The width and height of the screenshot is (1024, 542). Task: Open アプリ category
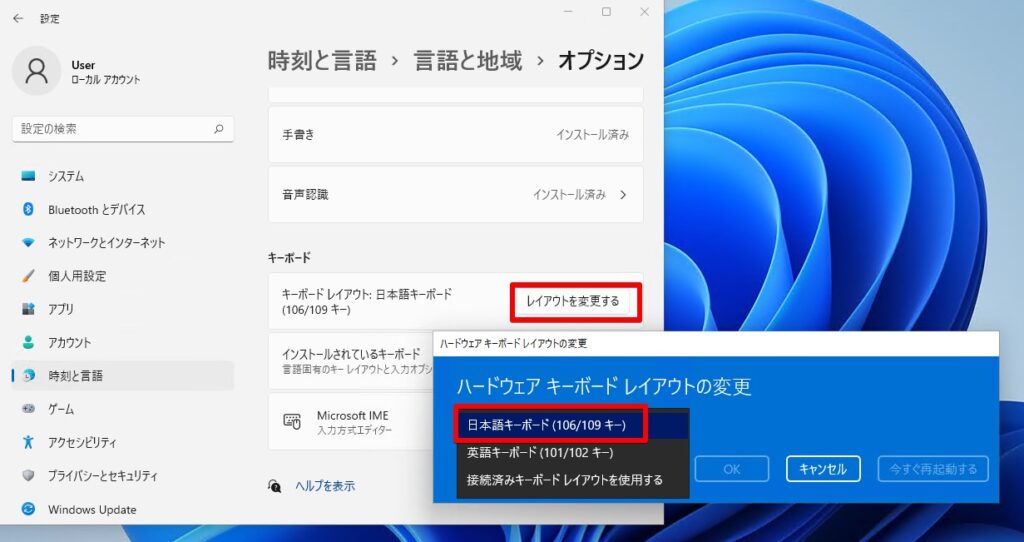[123, 310]
